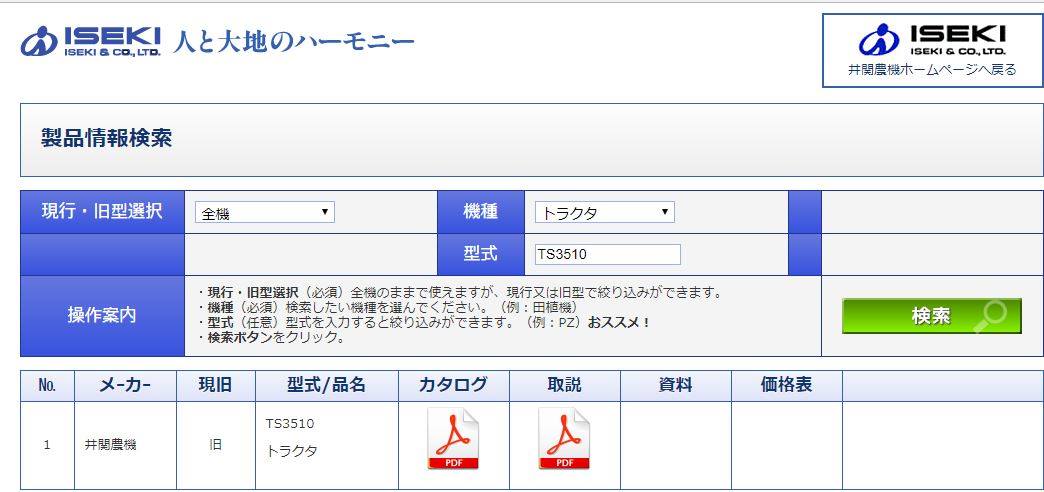Follow the 井関農機ホームページへ戻る link
Image resolution: width=1044 pixels, height=492 pixels.
point(931,70)
